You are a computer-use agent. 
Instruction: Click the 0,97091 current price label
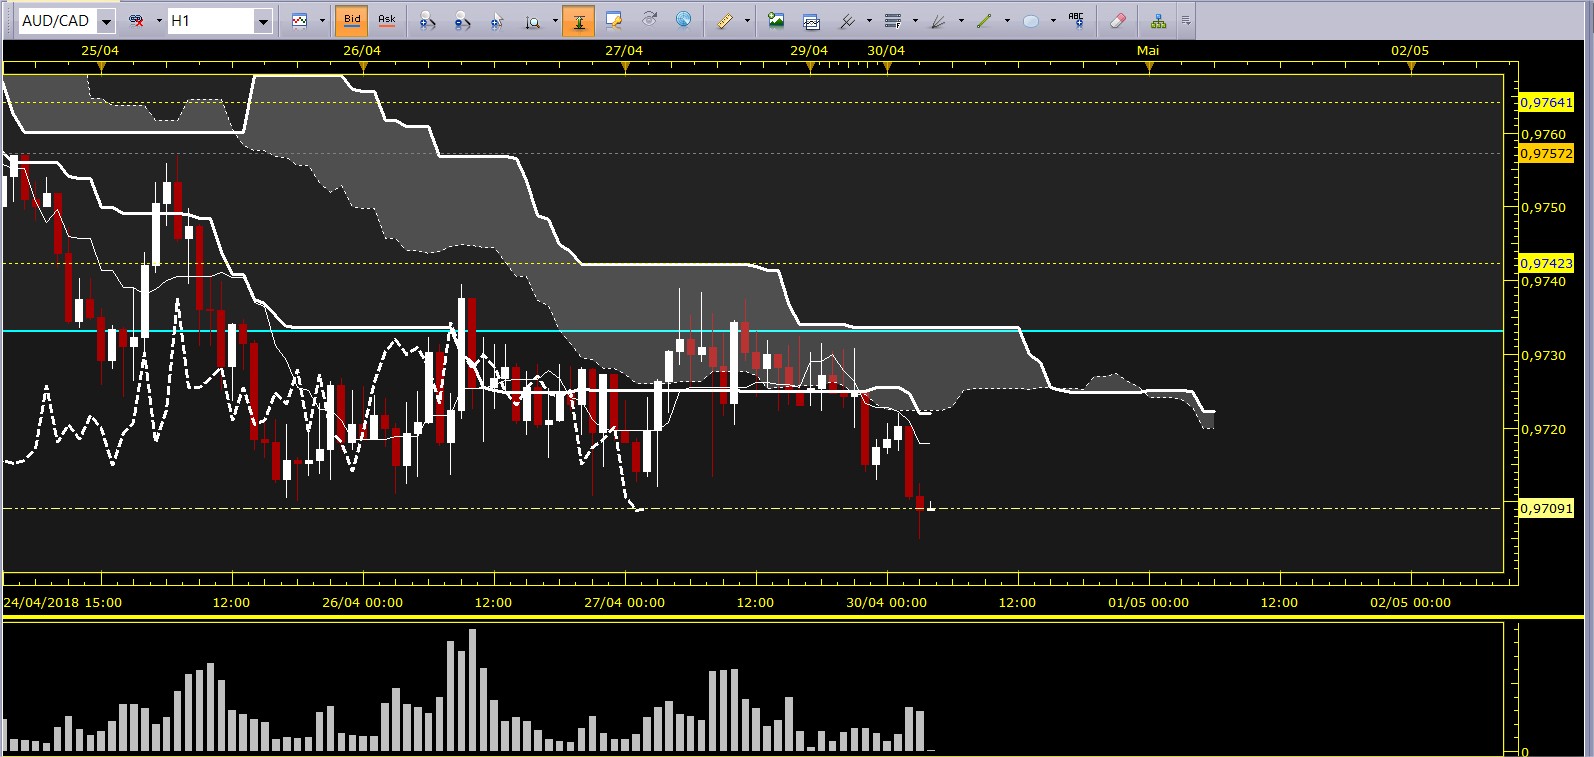point(1546,509)
